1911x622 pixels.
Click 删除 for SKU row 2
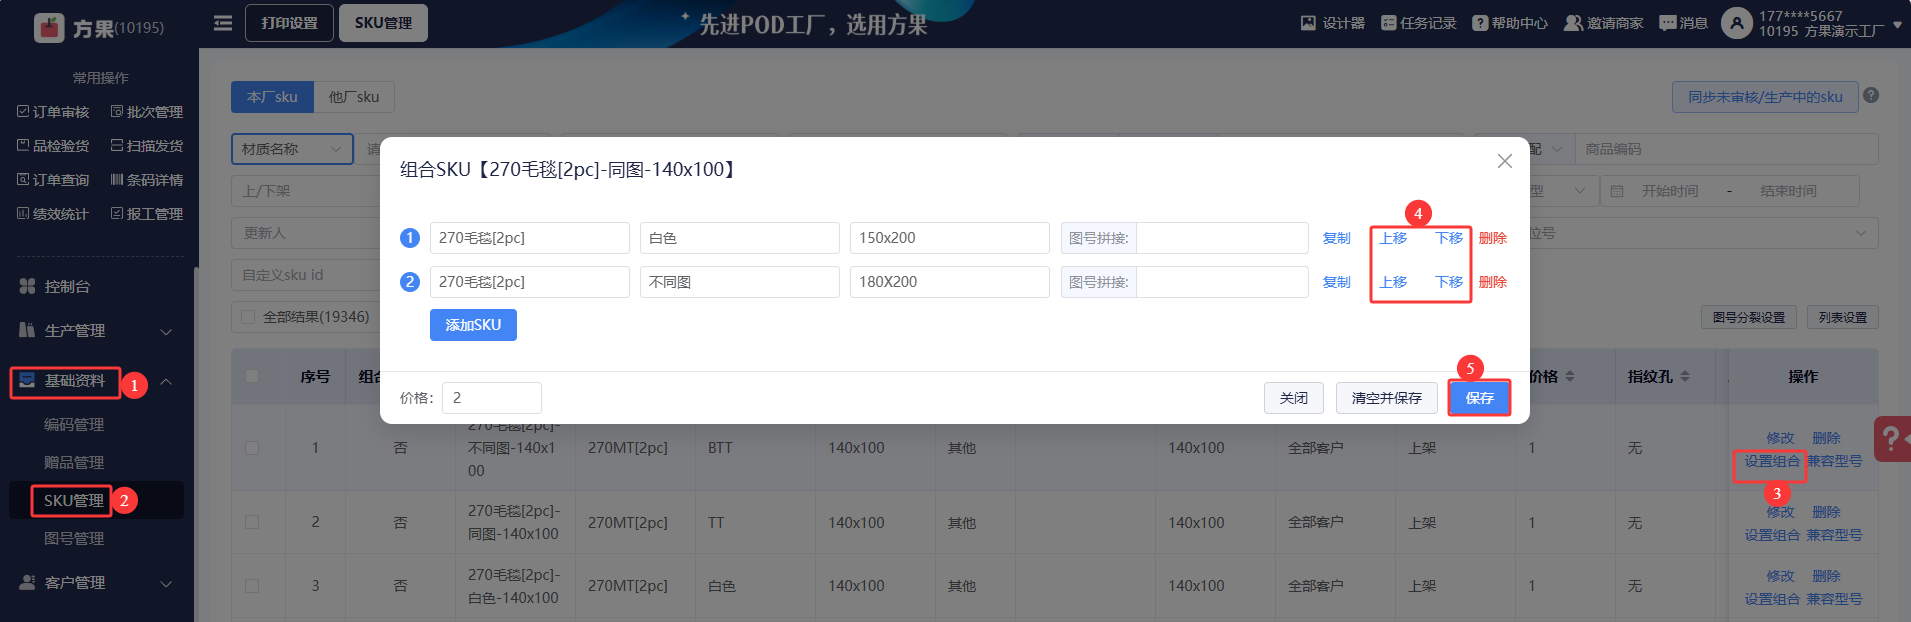pos(1493,282)
